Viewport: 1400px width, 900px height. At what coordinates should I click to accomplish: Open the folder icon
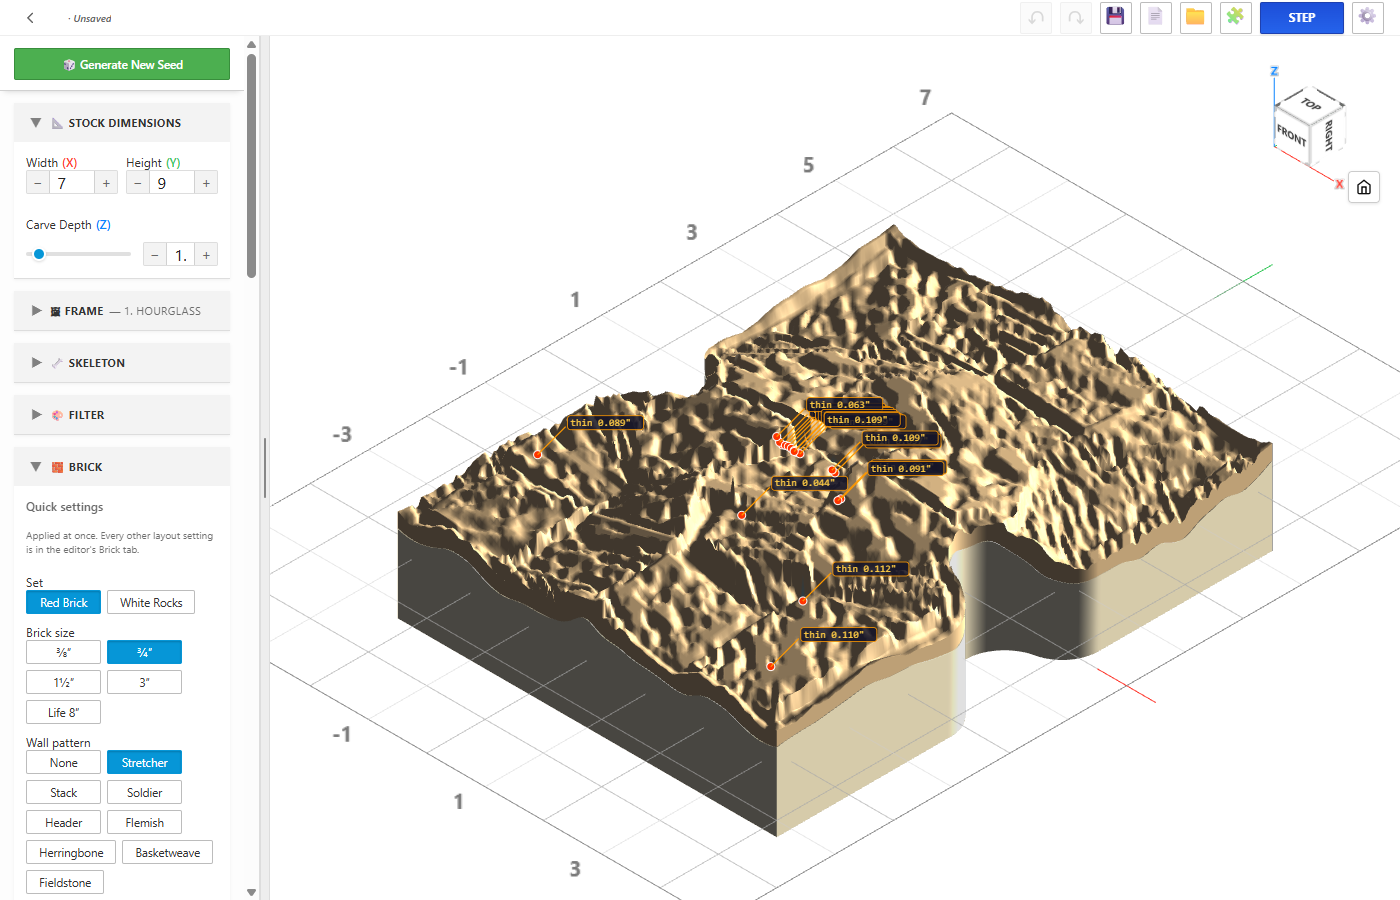pos(1196,18)
